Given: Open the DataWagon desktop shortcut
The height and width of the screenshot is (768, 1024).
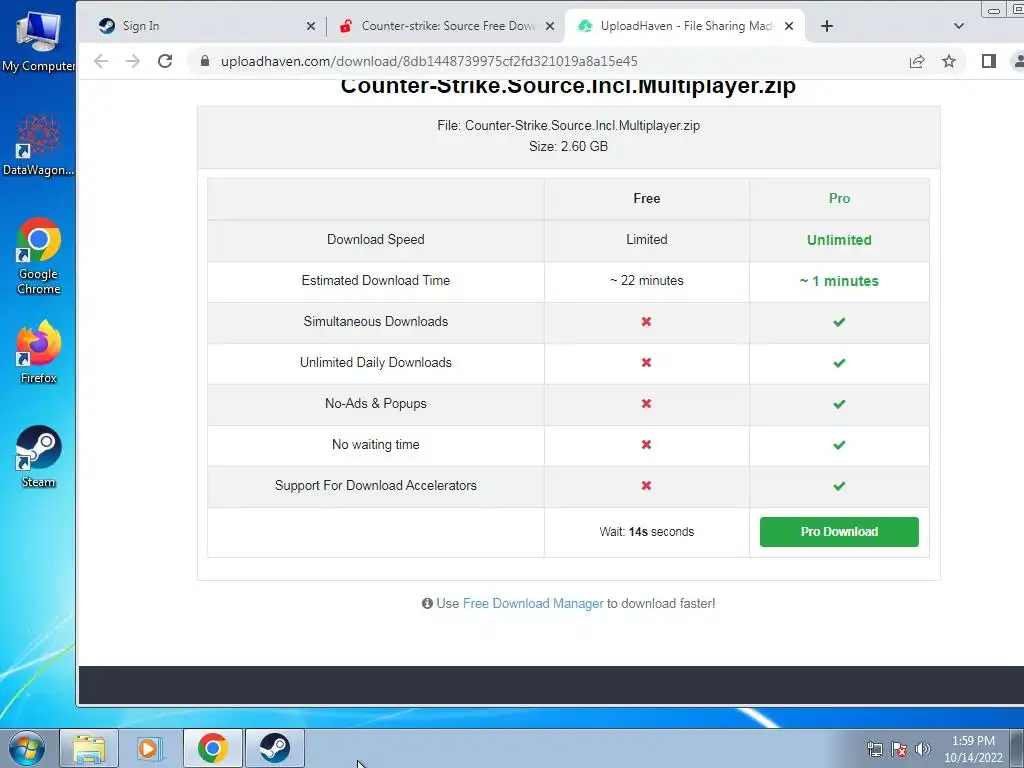Looking at the screenshot, I should 38,145.
